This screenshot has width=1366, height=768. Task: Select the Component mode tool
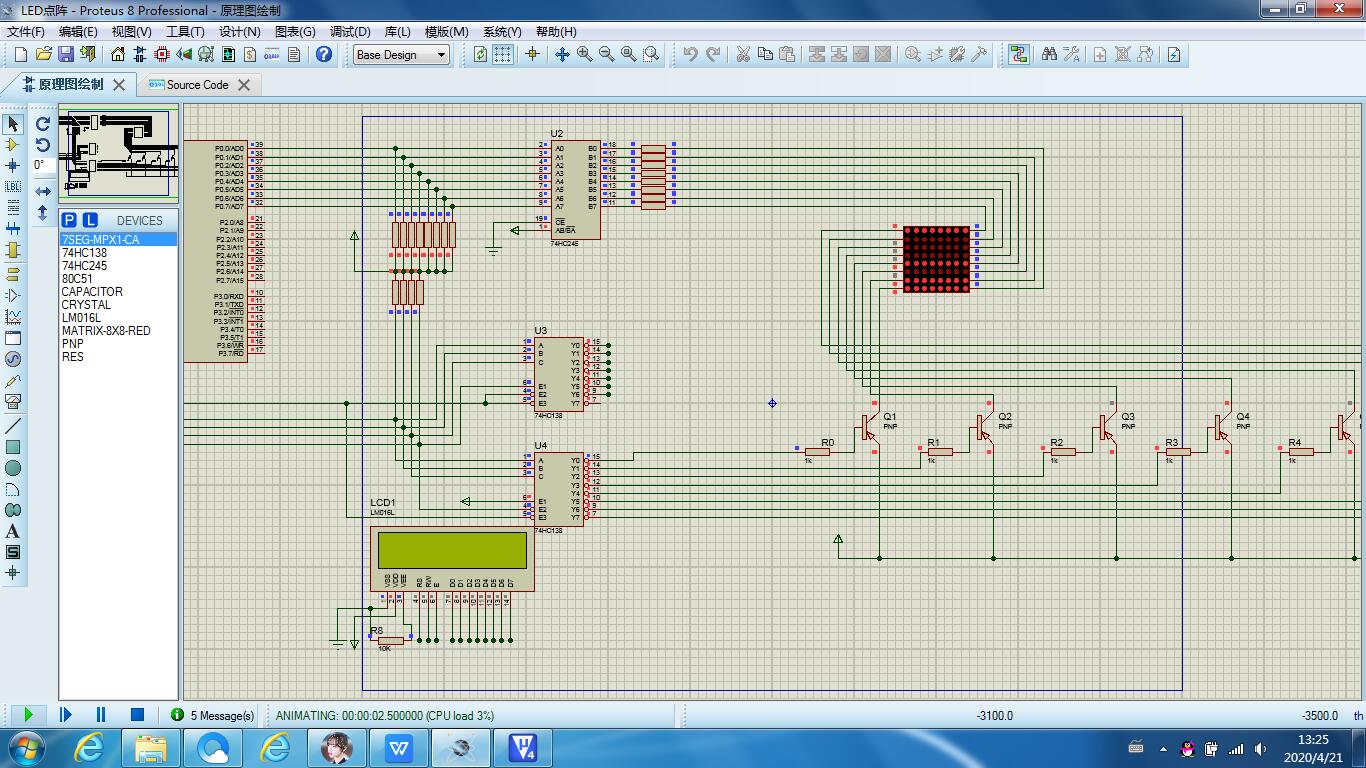13,145
